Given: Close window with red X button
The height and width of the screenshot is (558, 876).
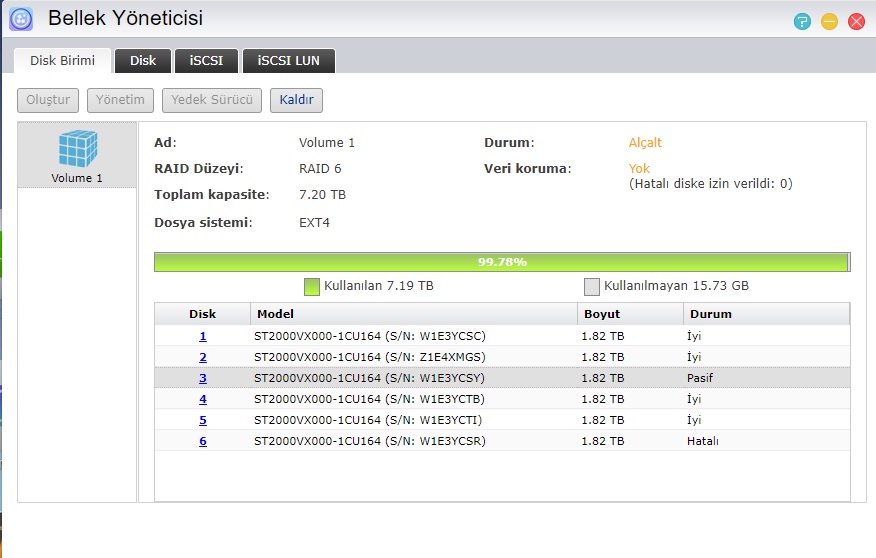Looking at the screenshot, I should (x=856, y=21).
